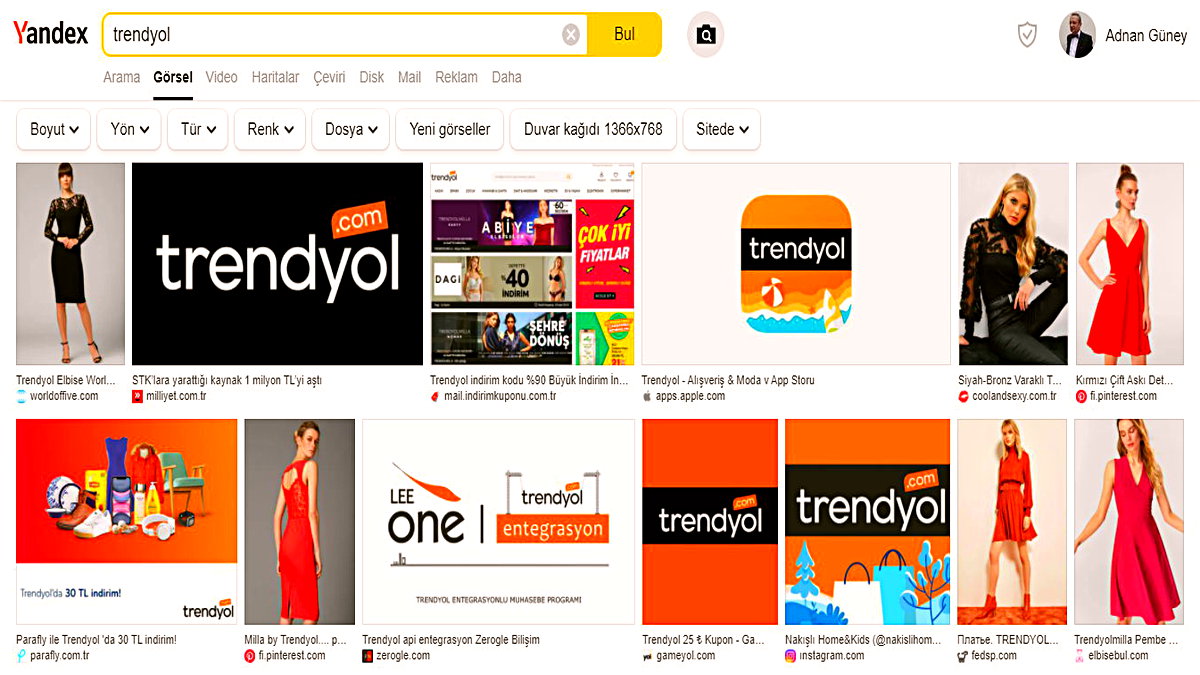Open the Daha more menu

pos(506,77)
